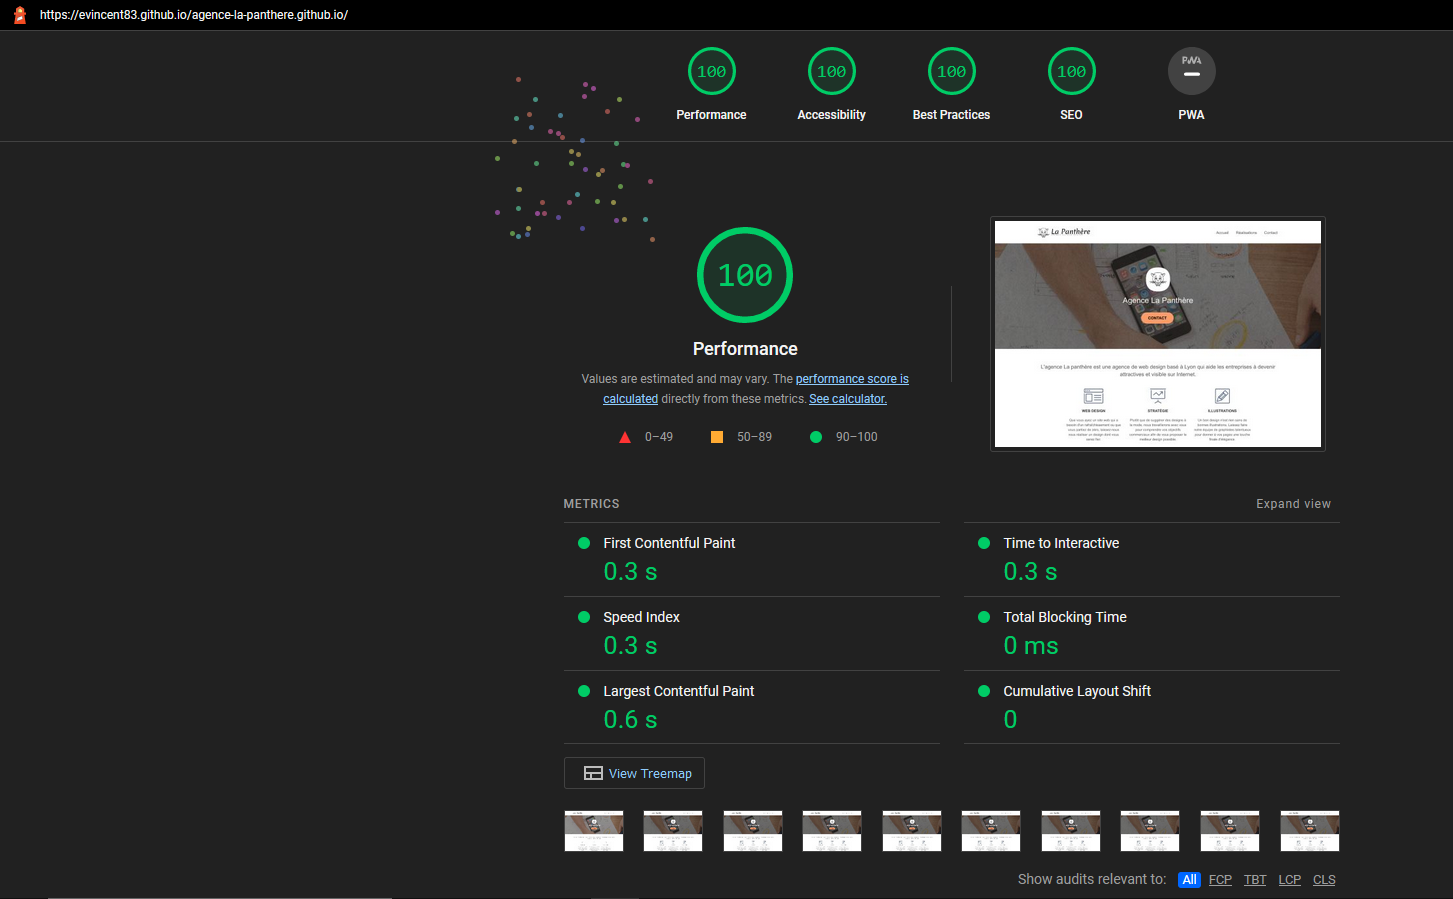Click the large Performance 100 gauge
This screenshot has height=899, width=1453.
pyautogui.click(x=744, y=274)
